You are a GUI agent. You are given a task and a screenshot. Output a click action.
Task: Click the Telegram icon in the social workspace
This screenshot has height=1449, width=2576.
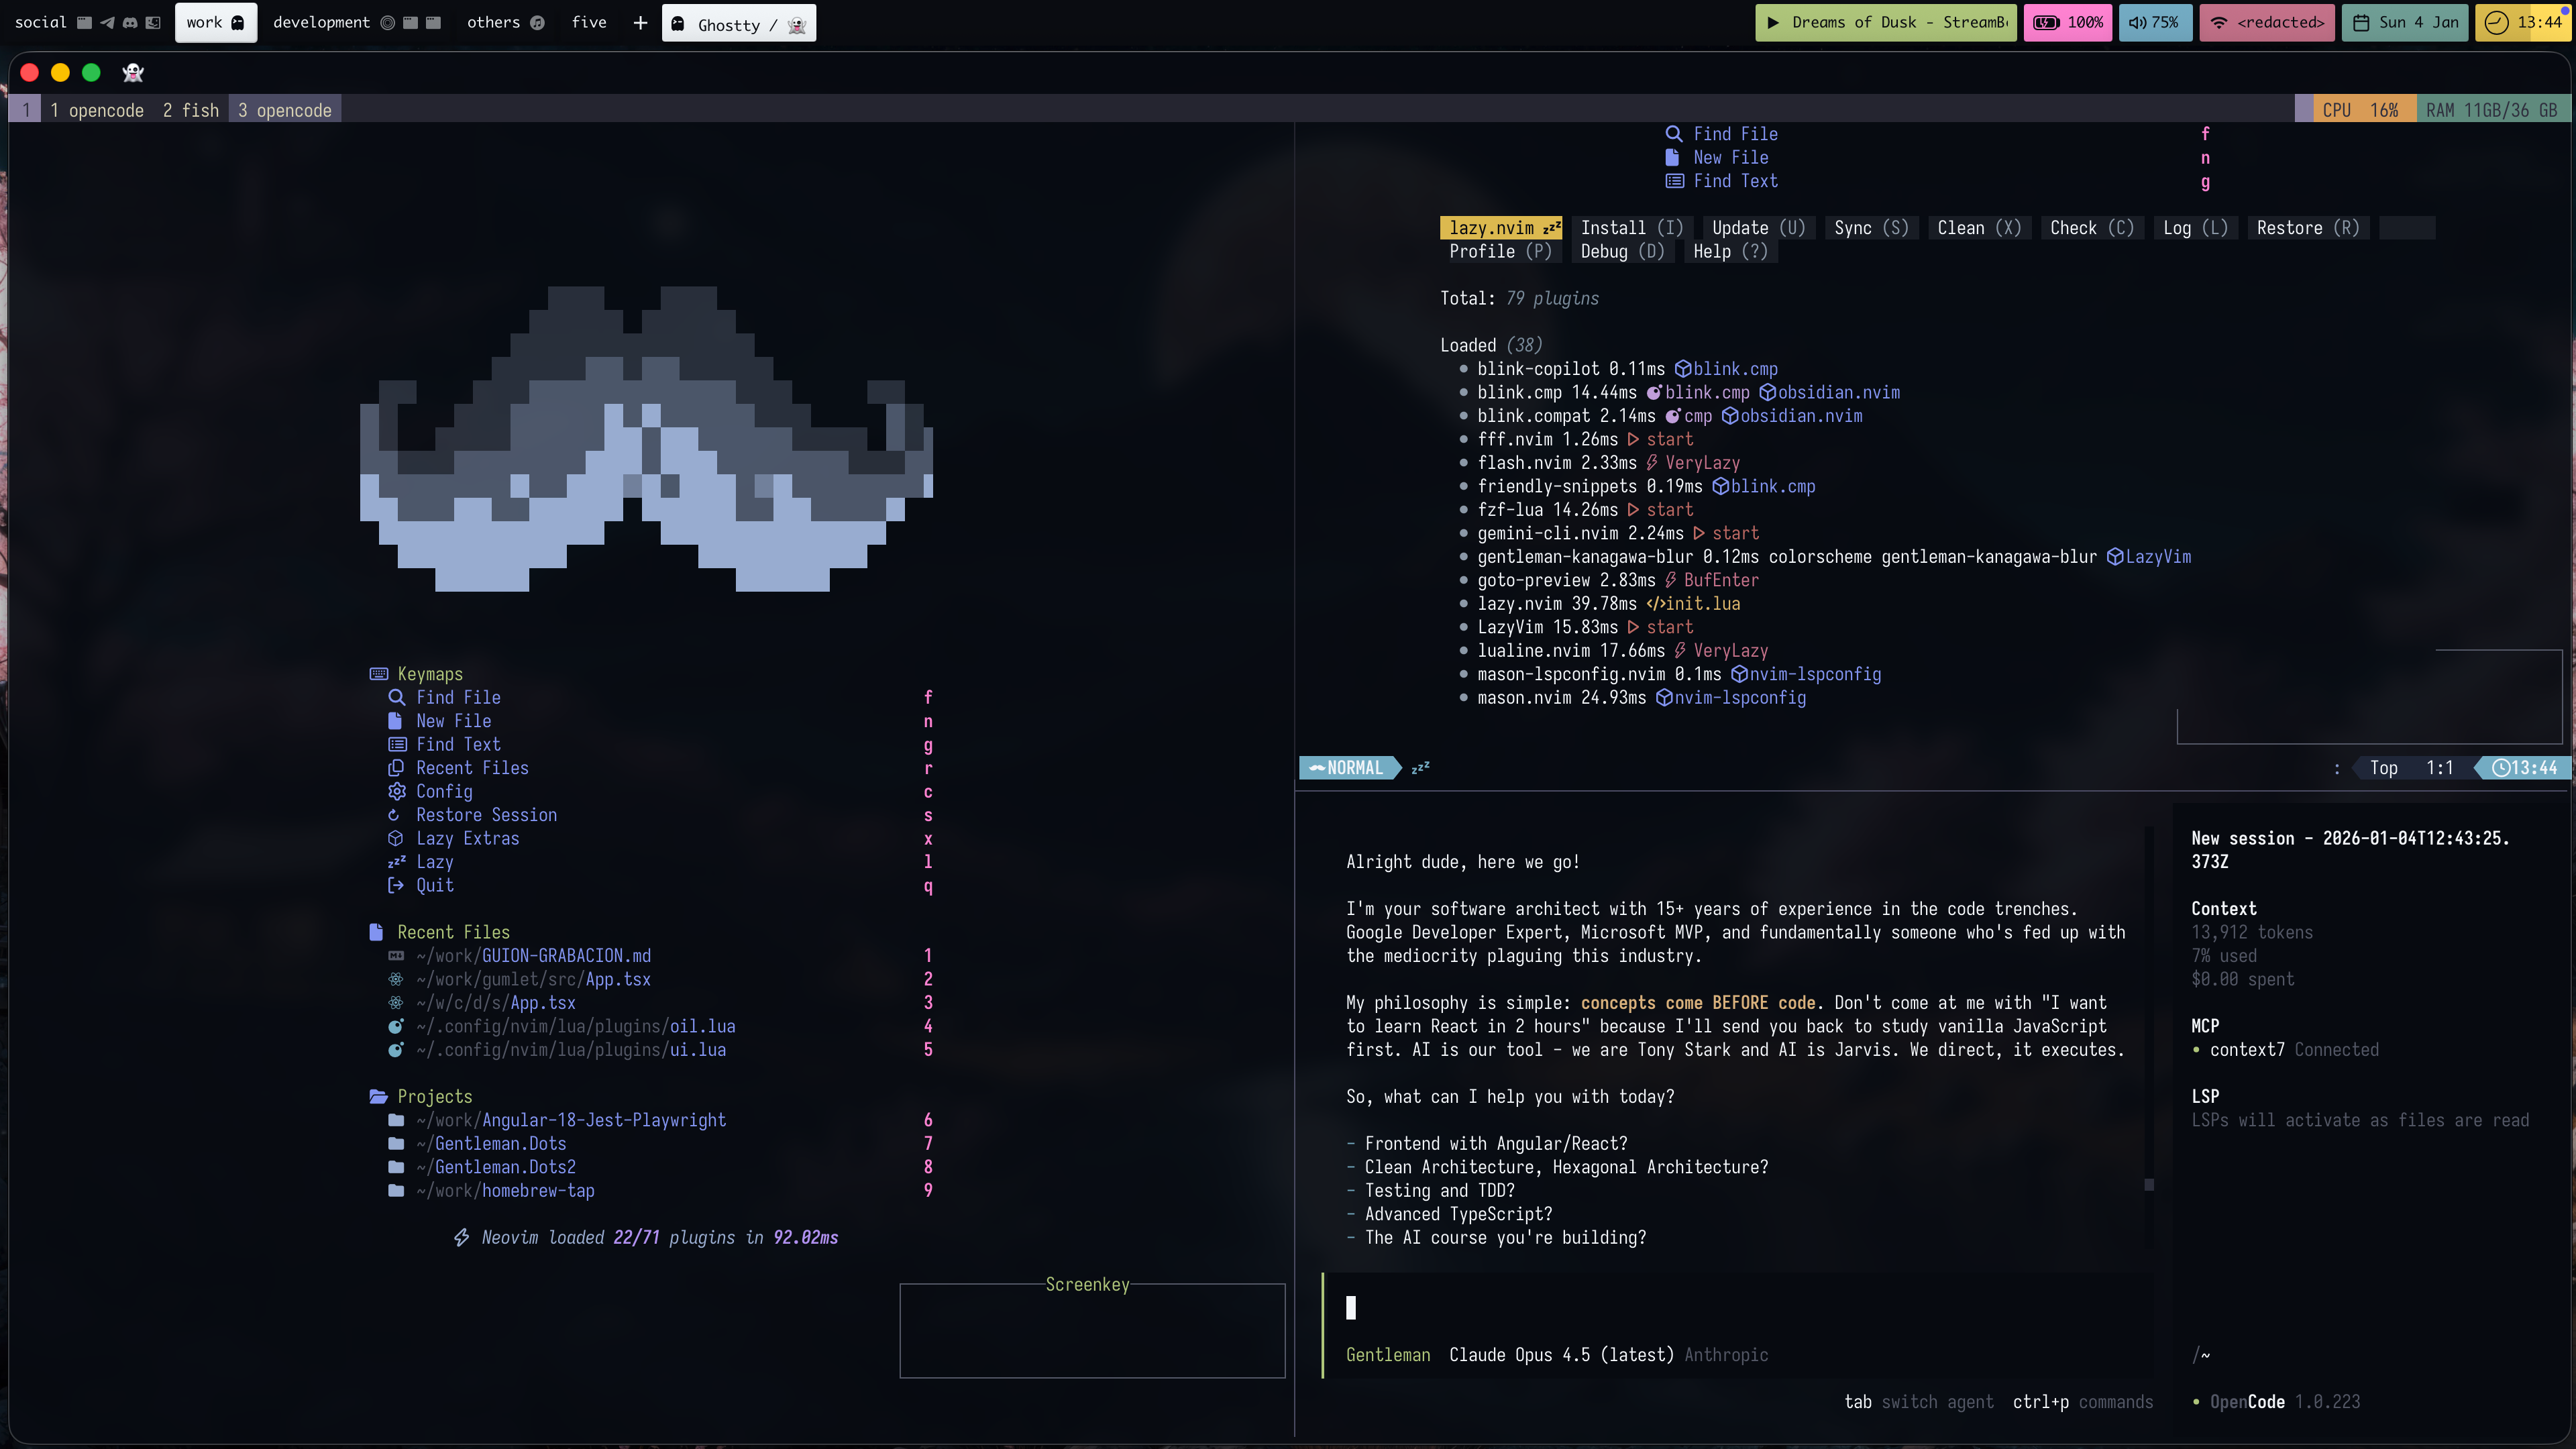107,22
